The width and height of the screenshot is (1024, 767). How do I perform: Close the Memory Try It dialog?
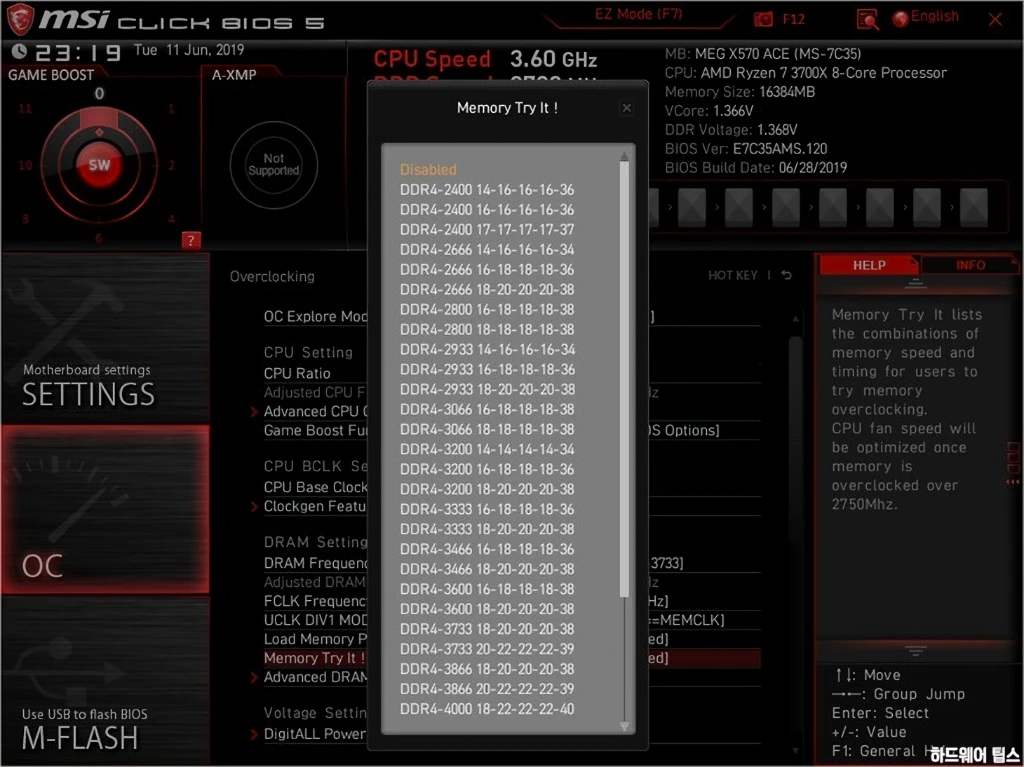626,108
